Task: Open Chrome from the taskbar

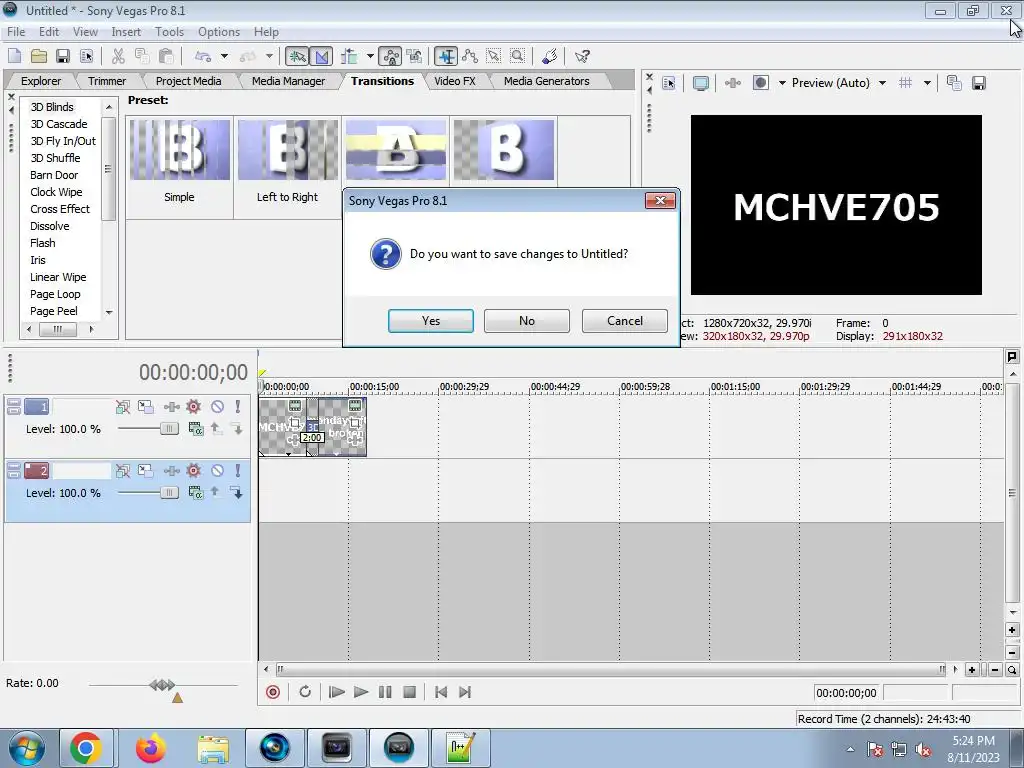Action: [x=86, y=748]
